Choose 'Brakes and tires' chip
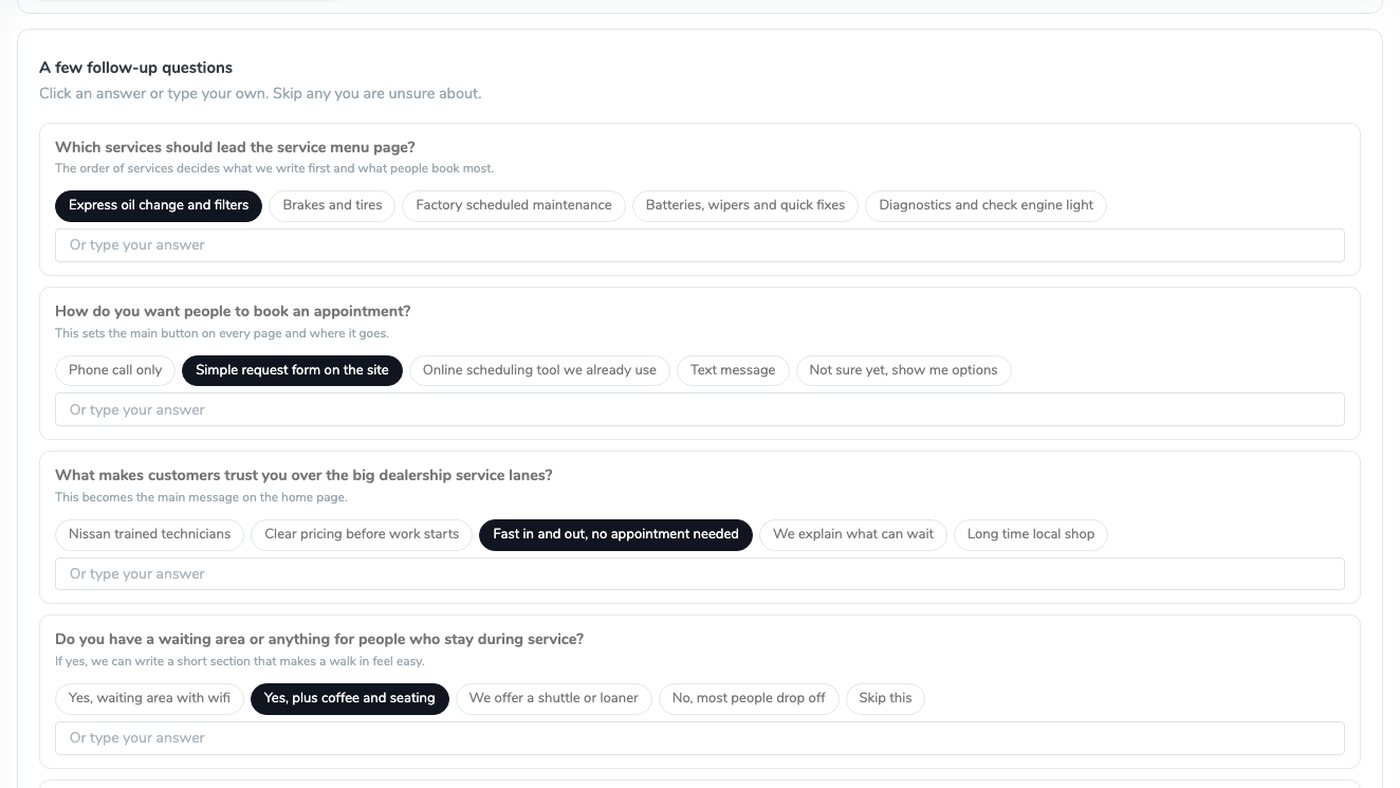This screenshot has width=1400, height=788. (x=332, y=206)
